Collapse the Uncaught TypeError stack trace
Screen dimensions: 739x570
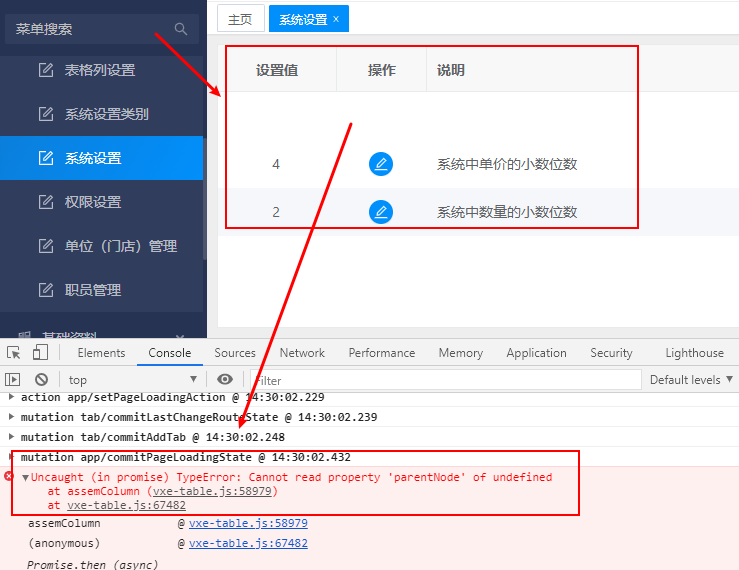(25, 478)
